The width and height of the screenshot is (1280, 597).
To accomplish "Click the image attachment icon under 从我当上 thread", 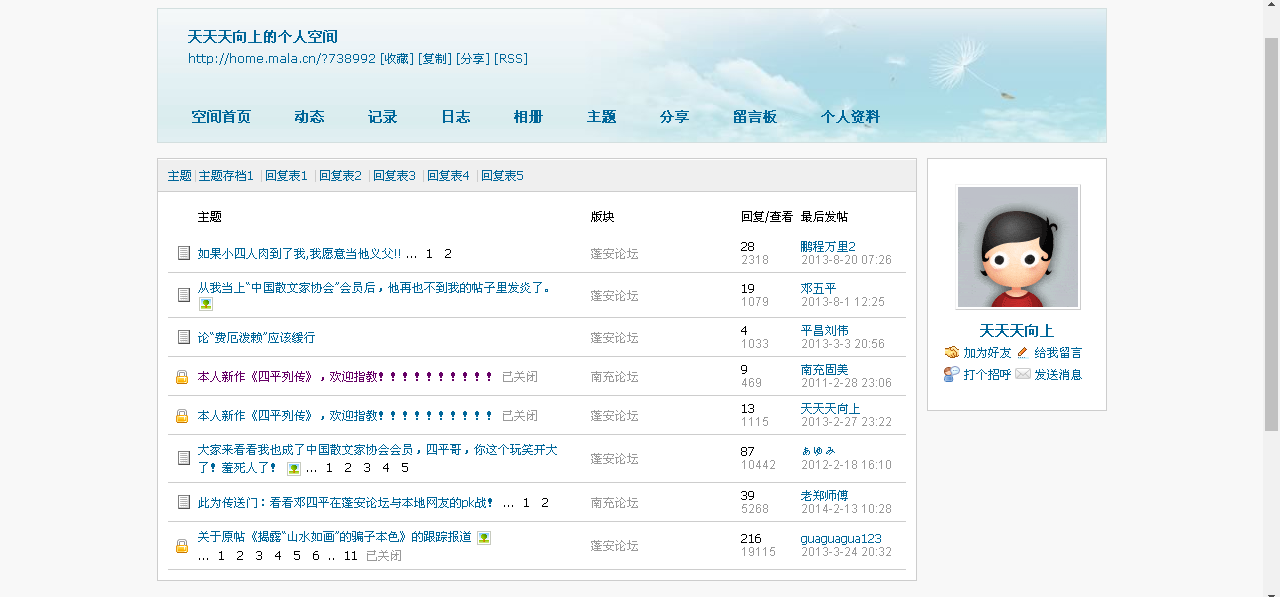I will coord(206,304).
